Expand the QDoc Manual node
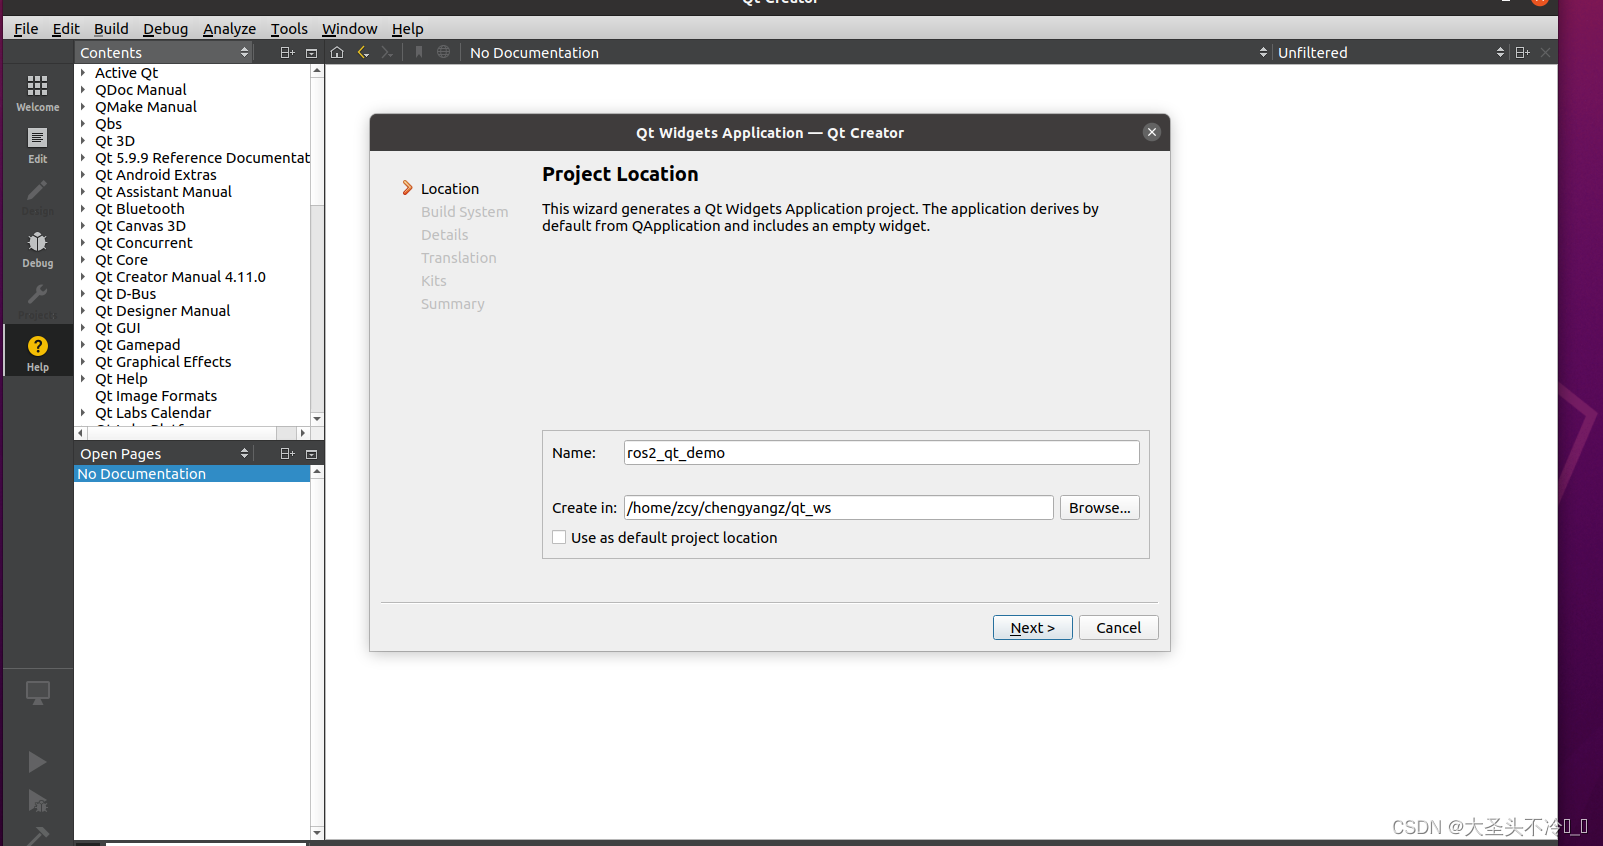Screen dimensions: 1603x846 tap(83, 89)
